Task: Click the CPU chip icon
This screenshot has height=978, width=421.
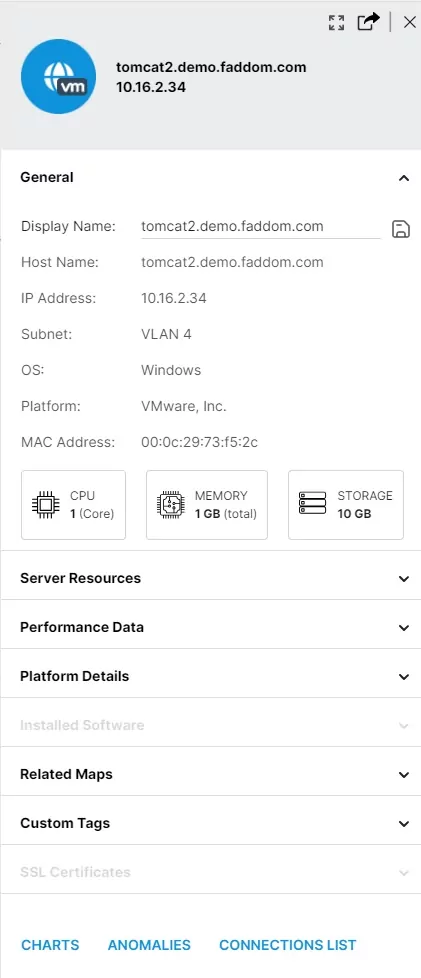Action: point(46,505)
